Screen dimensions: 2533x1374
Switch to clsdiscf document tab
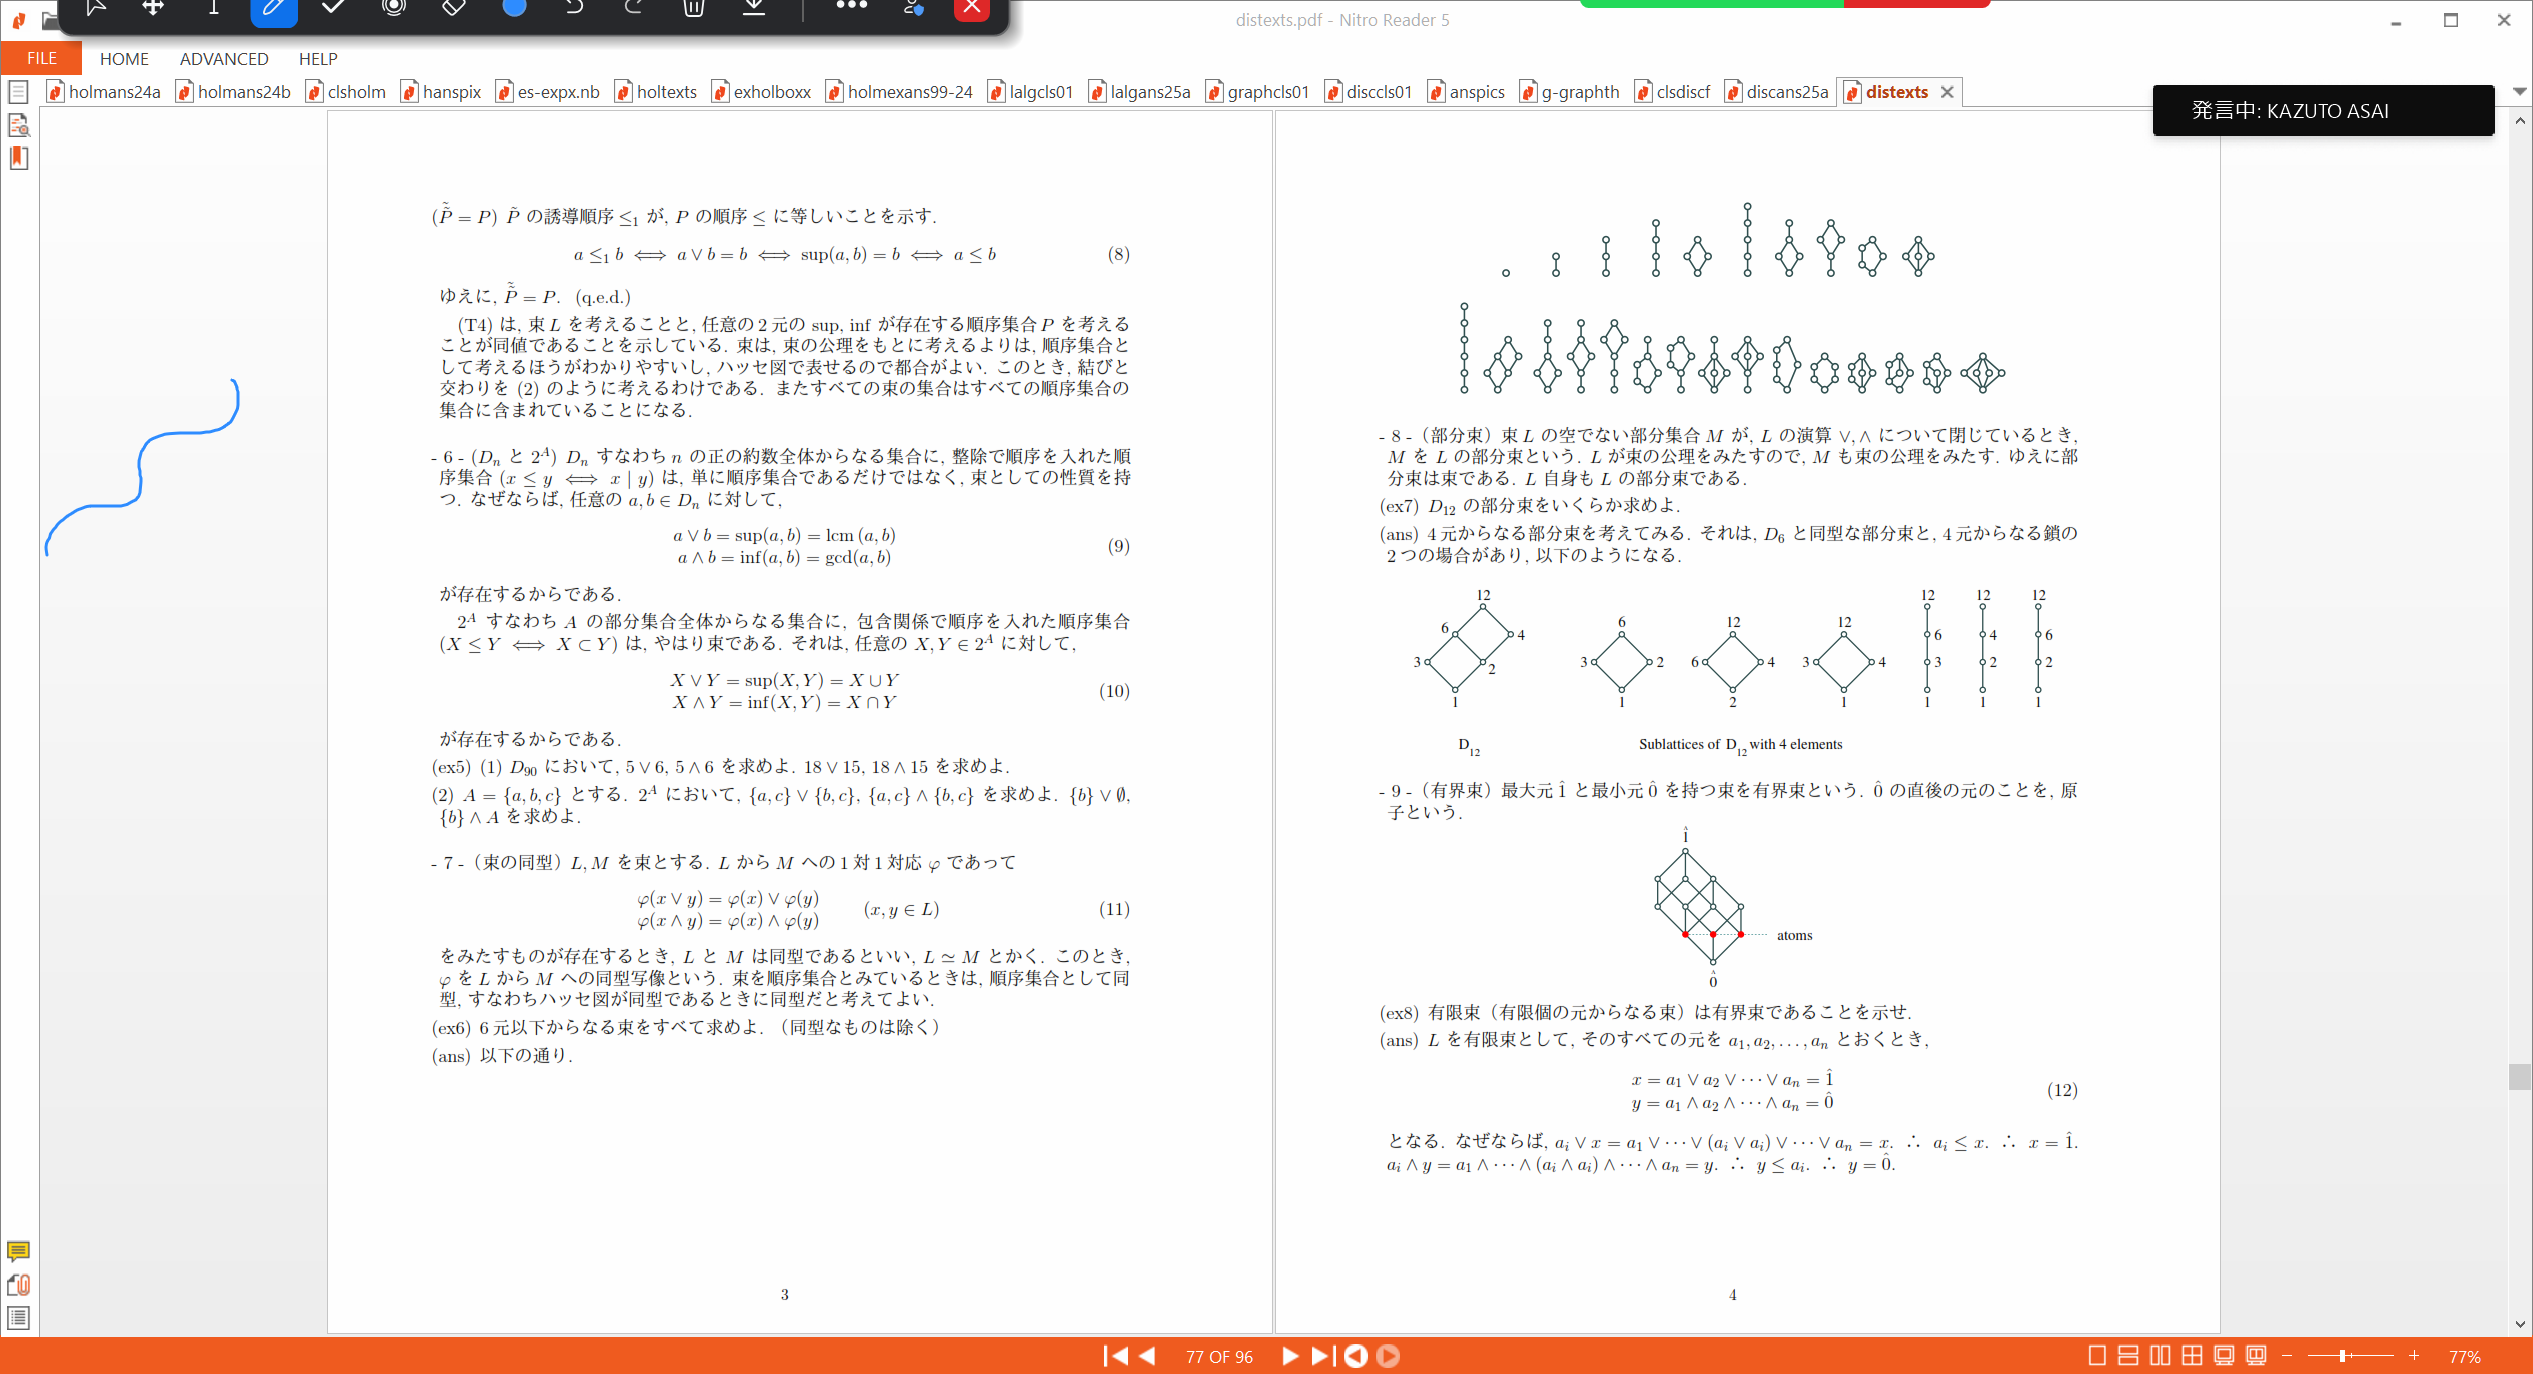1673,92
